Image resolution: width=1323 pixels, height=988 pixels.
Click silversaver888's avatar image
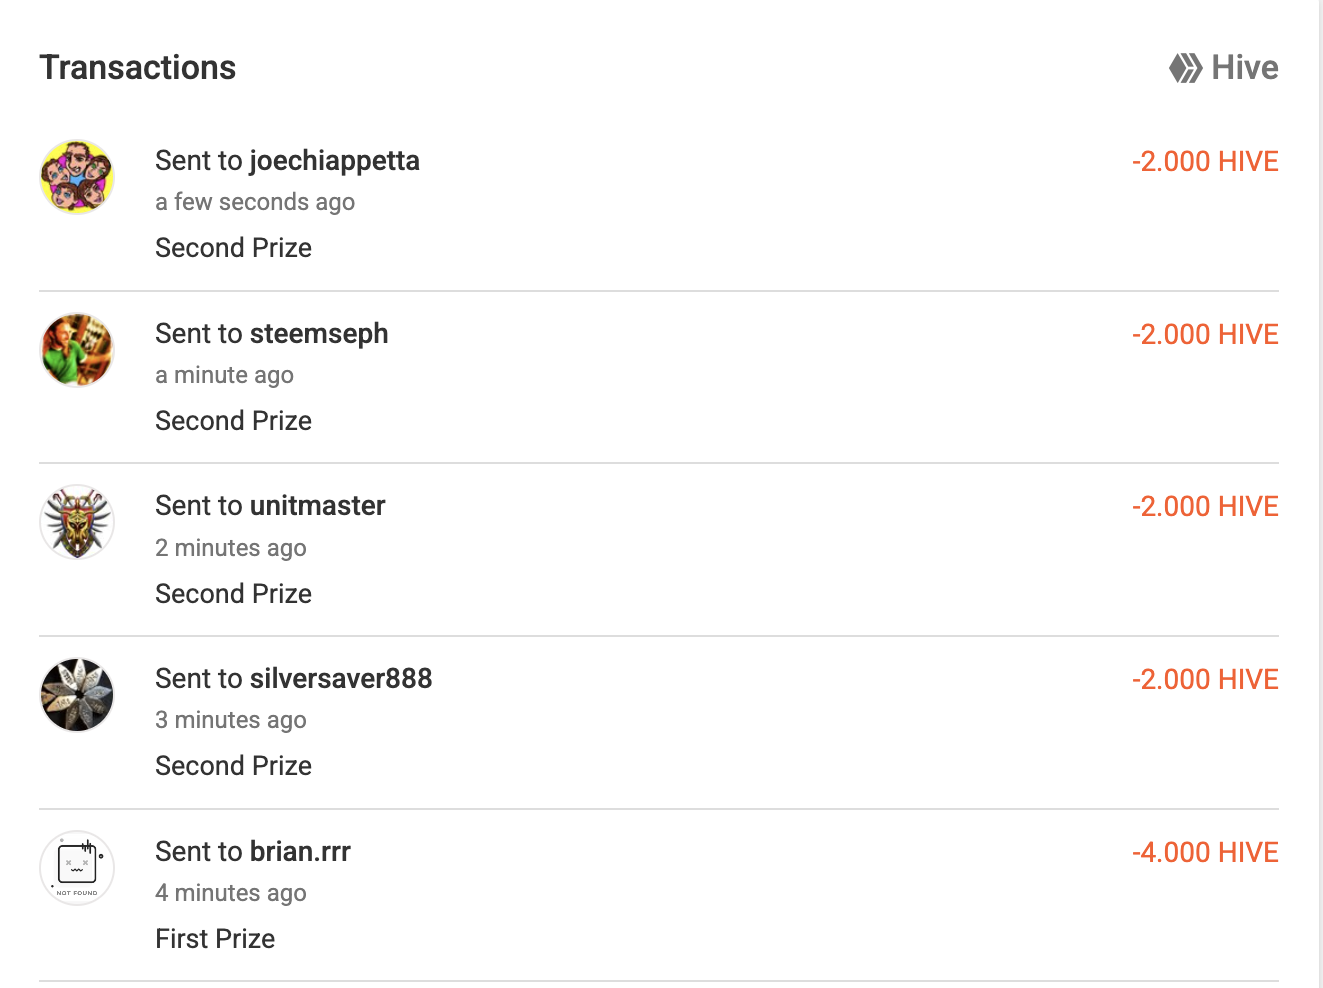click(x=77, y=695)
